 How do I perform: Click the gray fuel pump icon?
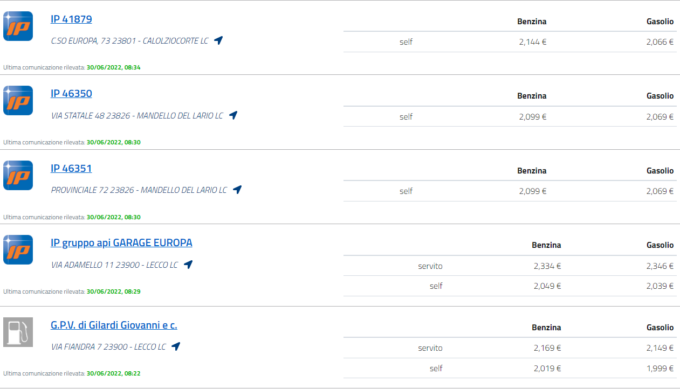point(18,332)
